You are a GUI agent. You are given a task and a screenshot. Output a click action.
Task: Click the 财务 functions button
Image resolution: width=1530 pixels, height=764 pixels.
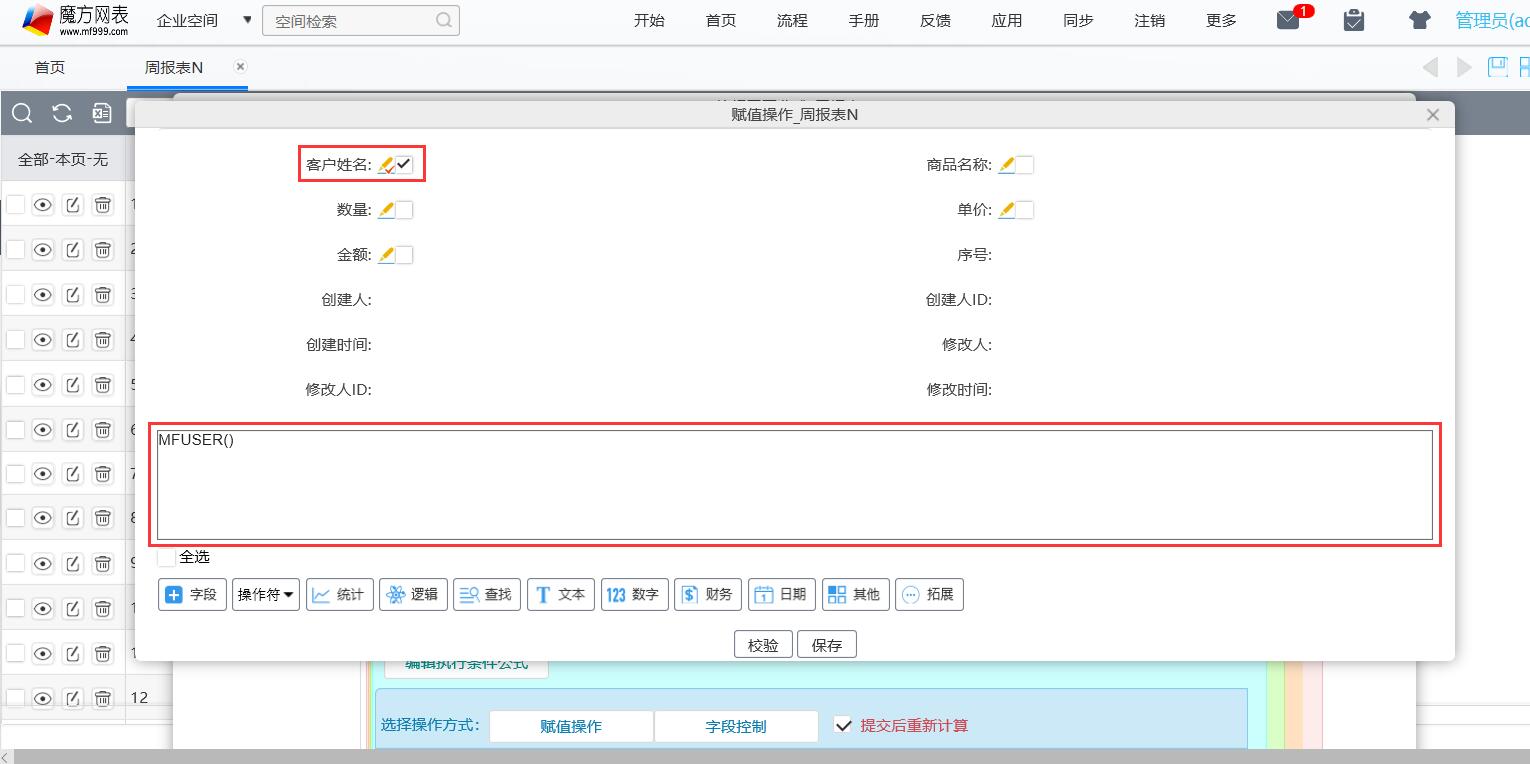[x=708, y=594]
